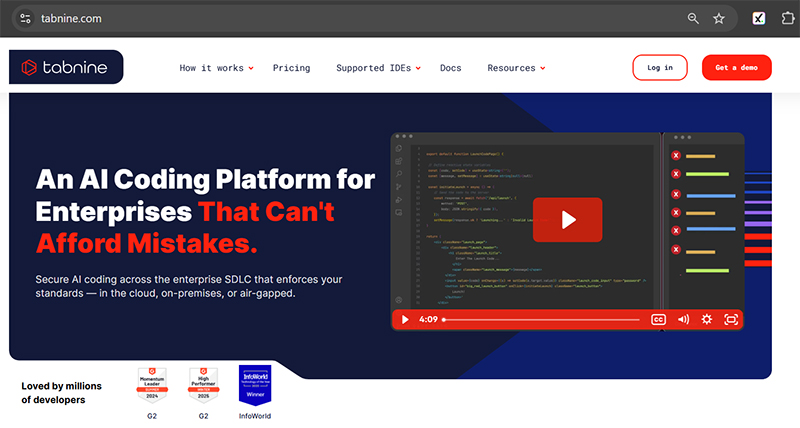Click the Tabnine logo in the header
The width and height of the screenshot is (800, 428).
66,68
